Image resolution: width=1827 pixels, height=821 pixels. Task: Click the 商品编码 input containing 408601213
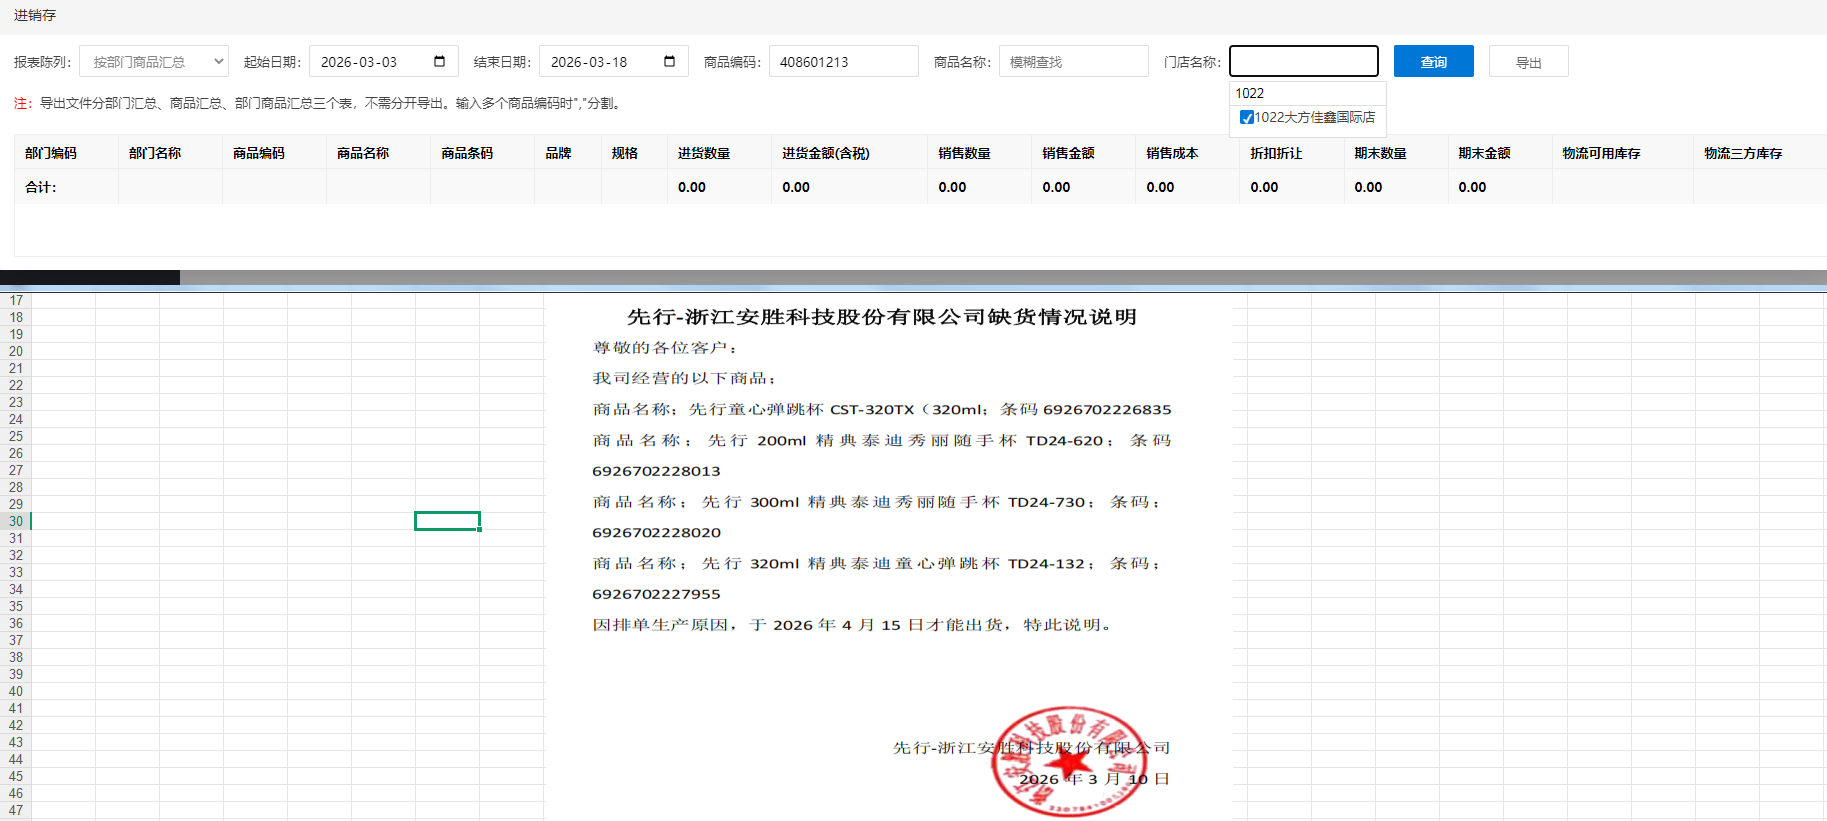pyautogui.click(x=843, y=61)
